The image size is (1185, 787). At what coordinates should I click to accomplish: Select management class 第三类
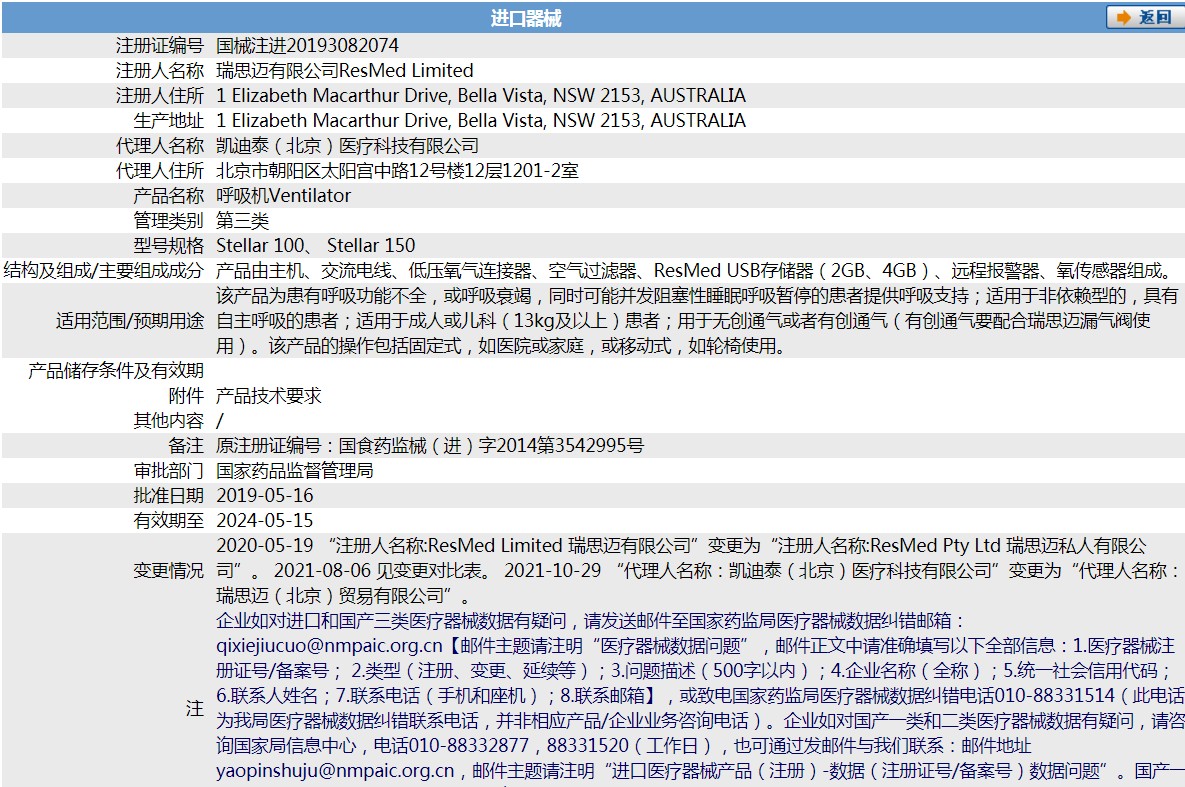243,220
